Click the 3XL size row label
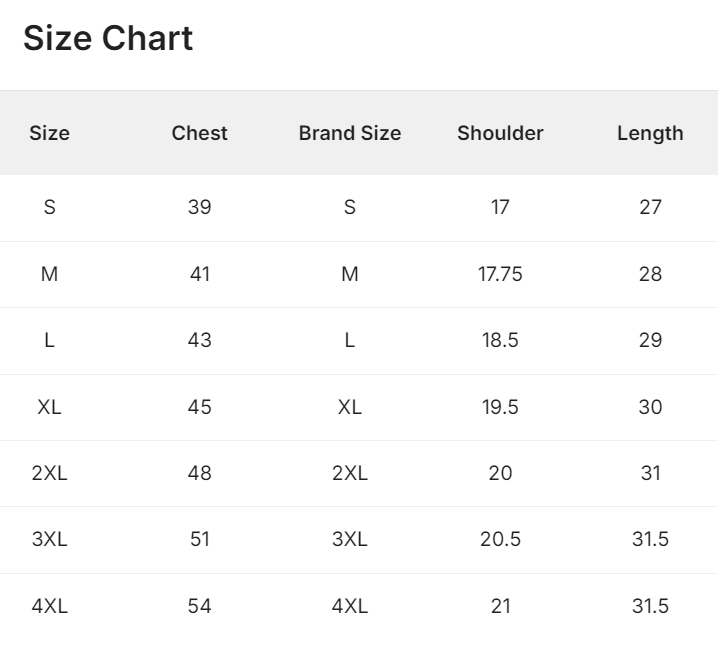Screen dimensions: 718x645 [x=49, y=539]
